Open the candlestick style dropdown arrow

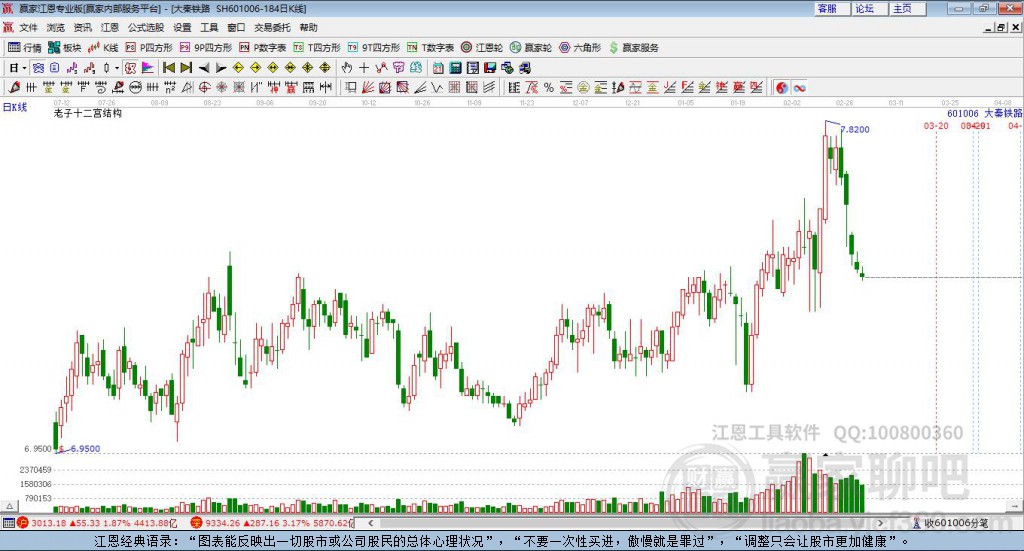pyautogui.click(x=117, y=68)
